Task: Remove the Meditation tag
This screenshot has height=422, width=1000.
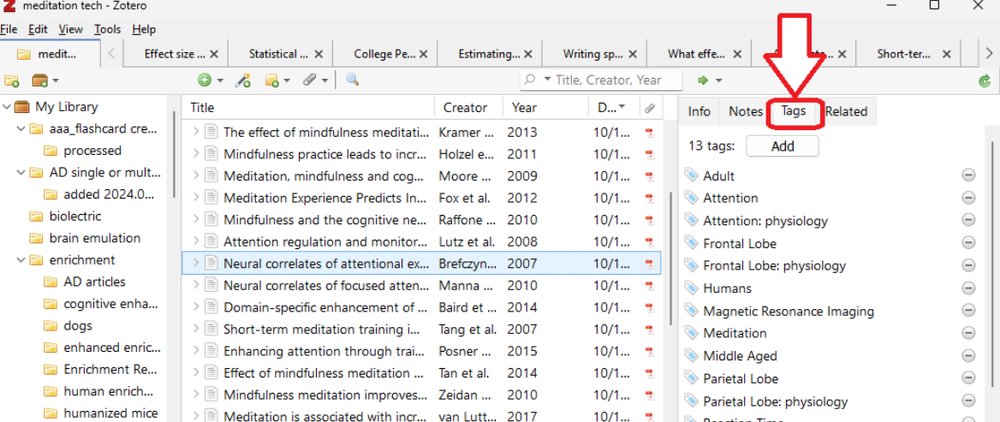Action: 968,333
